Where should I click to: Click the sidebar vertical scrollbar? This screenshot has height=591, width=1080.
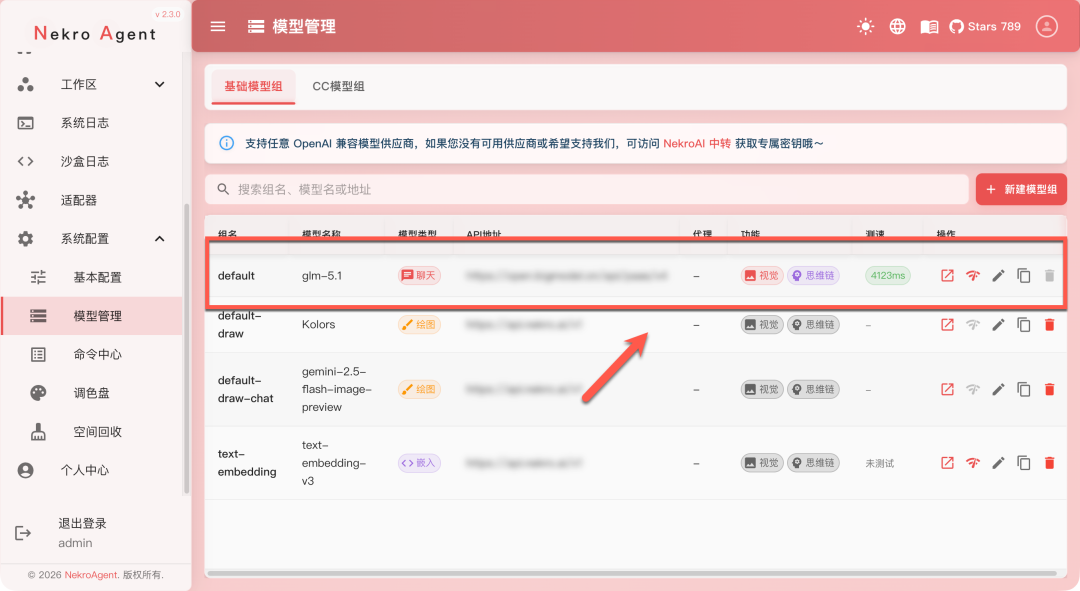point(186,349)
